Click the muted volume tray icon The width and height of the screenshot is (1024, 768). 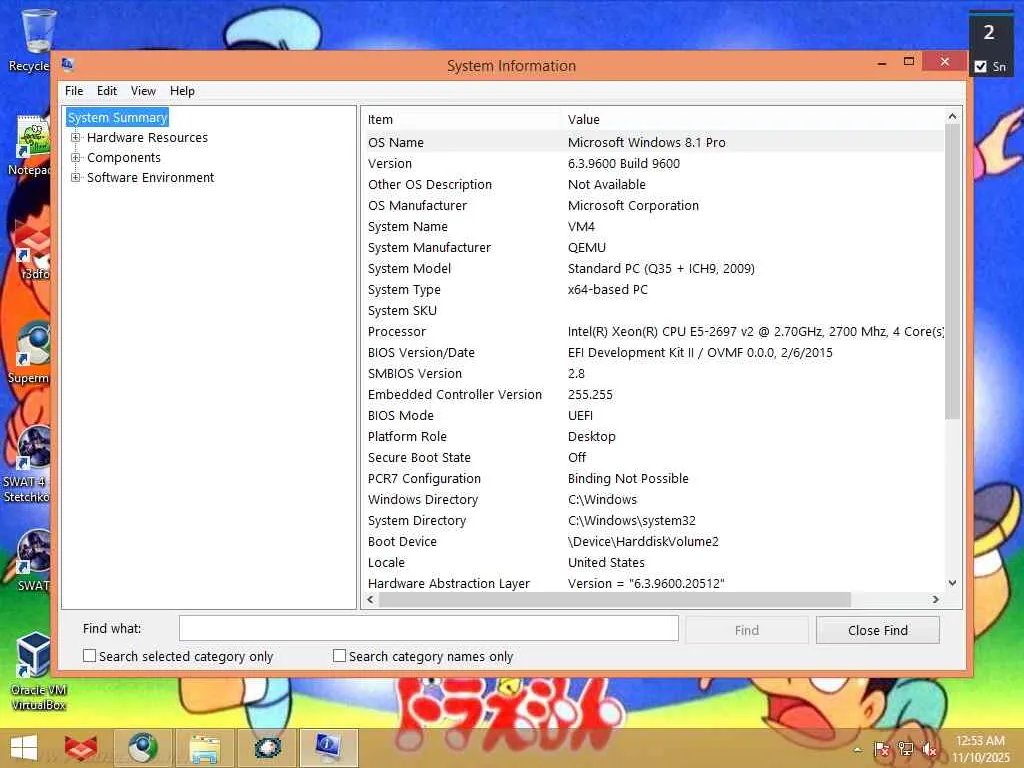[929, 750]
